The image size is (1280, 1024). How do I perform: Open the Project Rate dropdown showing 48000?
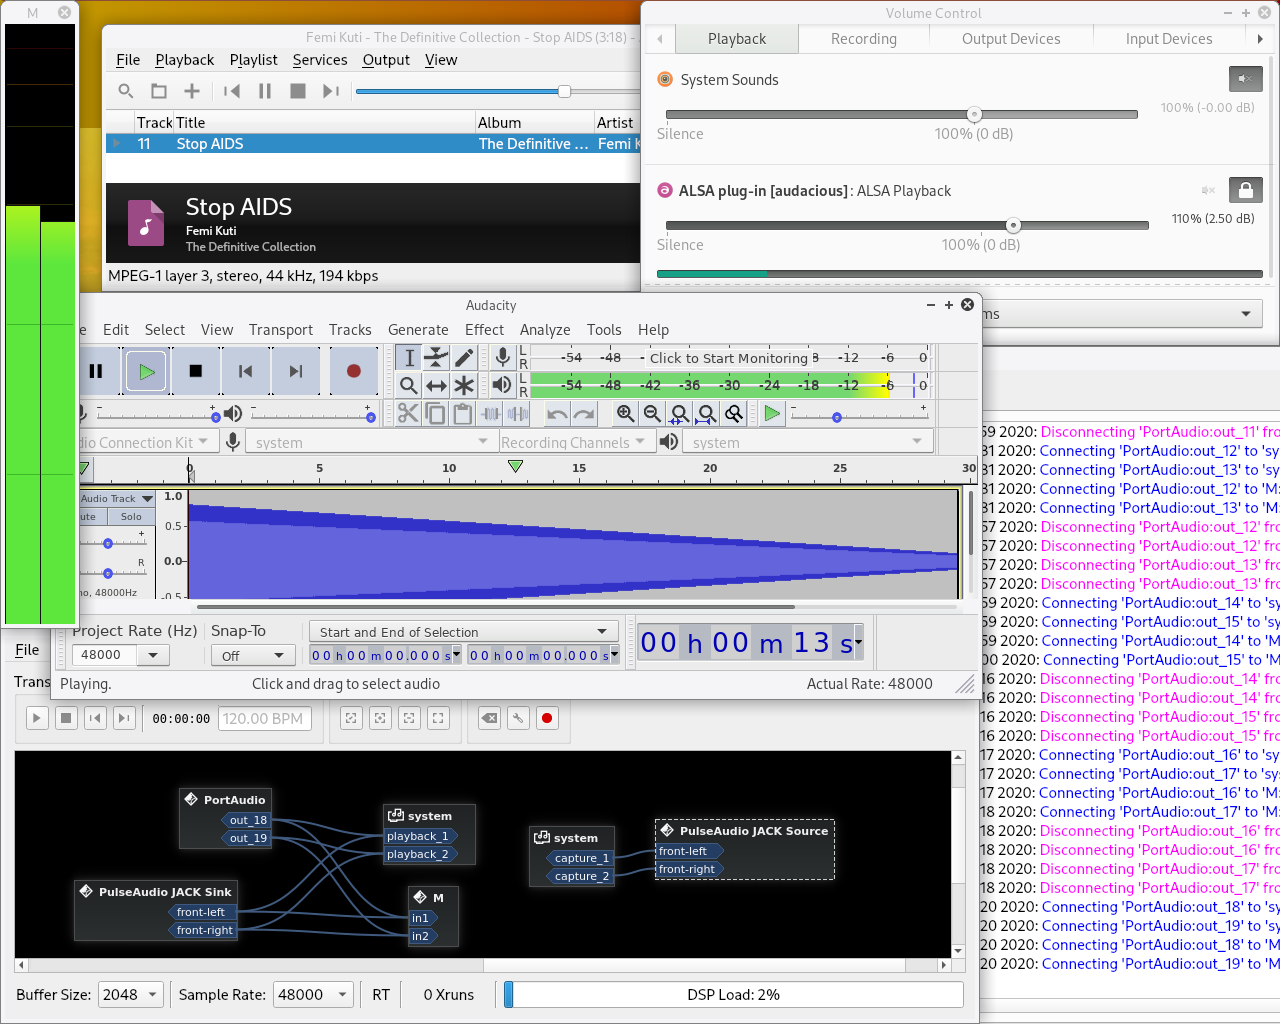[120, 654]
